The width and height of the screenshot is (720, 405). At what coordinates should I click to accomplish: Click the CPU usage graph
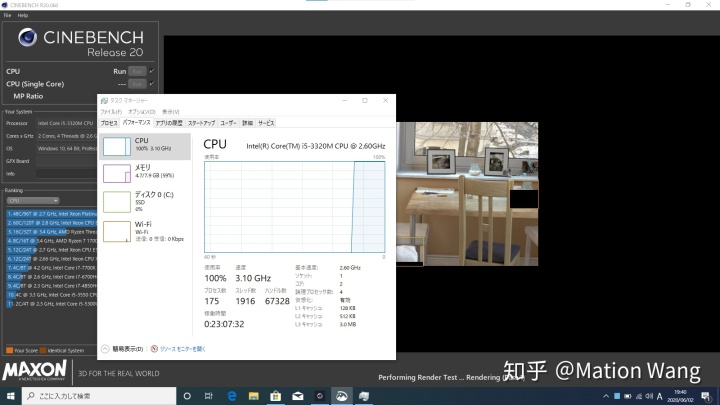pos(294,207)
